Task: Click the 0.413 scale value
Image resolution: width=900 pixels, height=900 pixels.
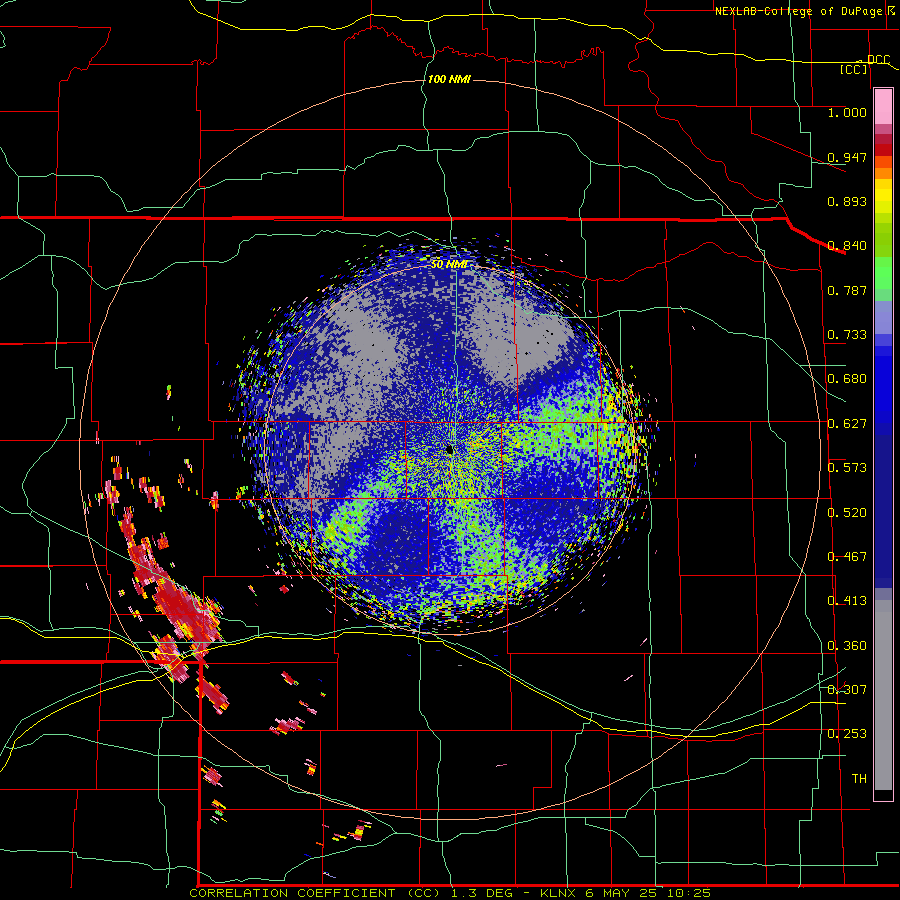Action: (847, 601)
